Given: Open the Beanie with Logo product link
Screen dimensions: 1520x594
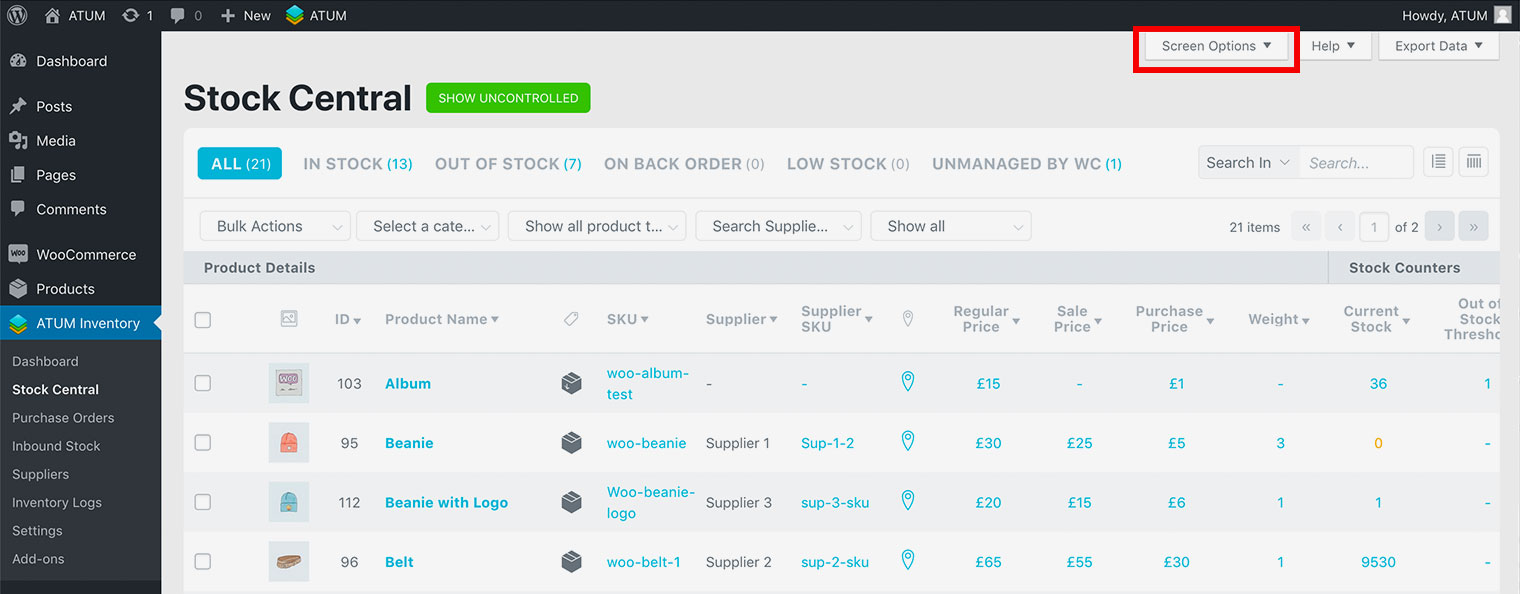Looking at the screenshot, I should click(446, 503).
